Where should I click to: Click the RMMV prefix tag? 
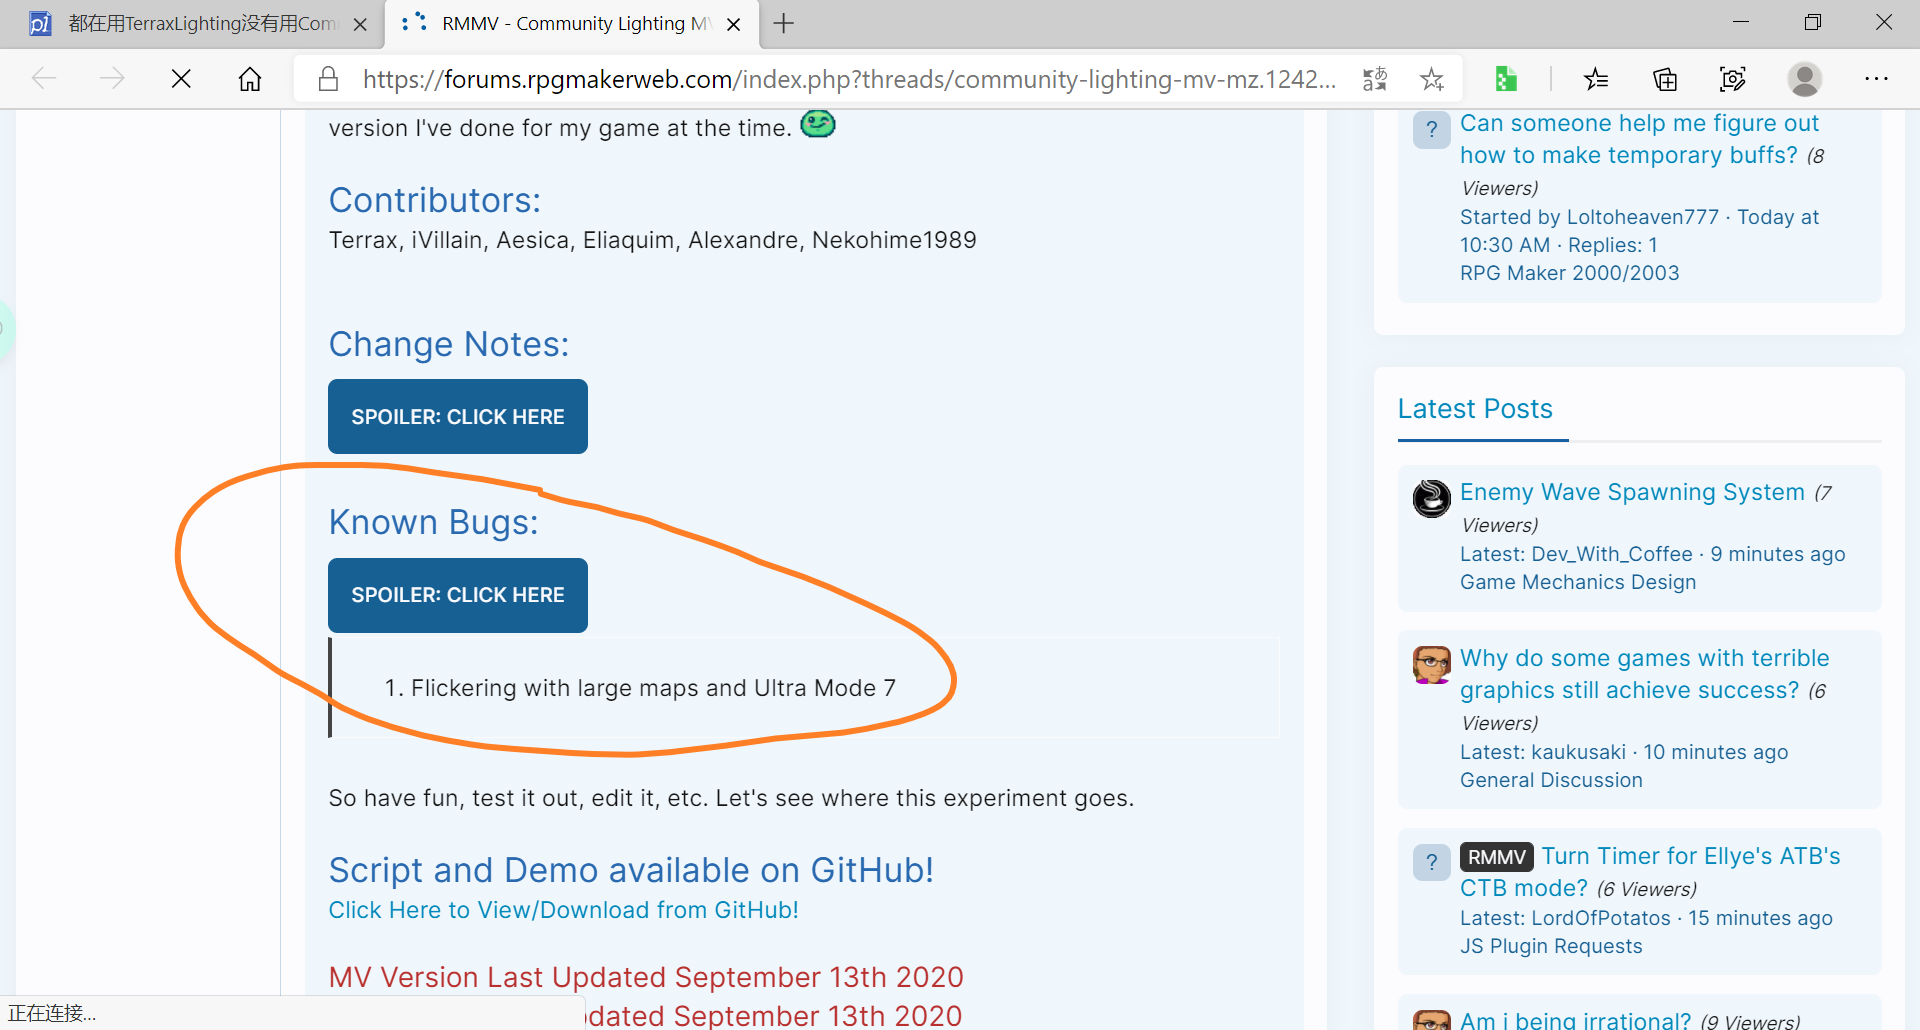point(1496,857)
